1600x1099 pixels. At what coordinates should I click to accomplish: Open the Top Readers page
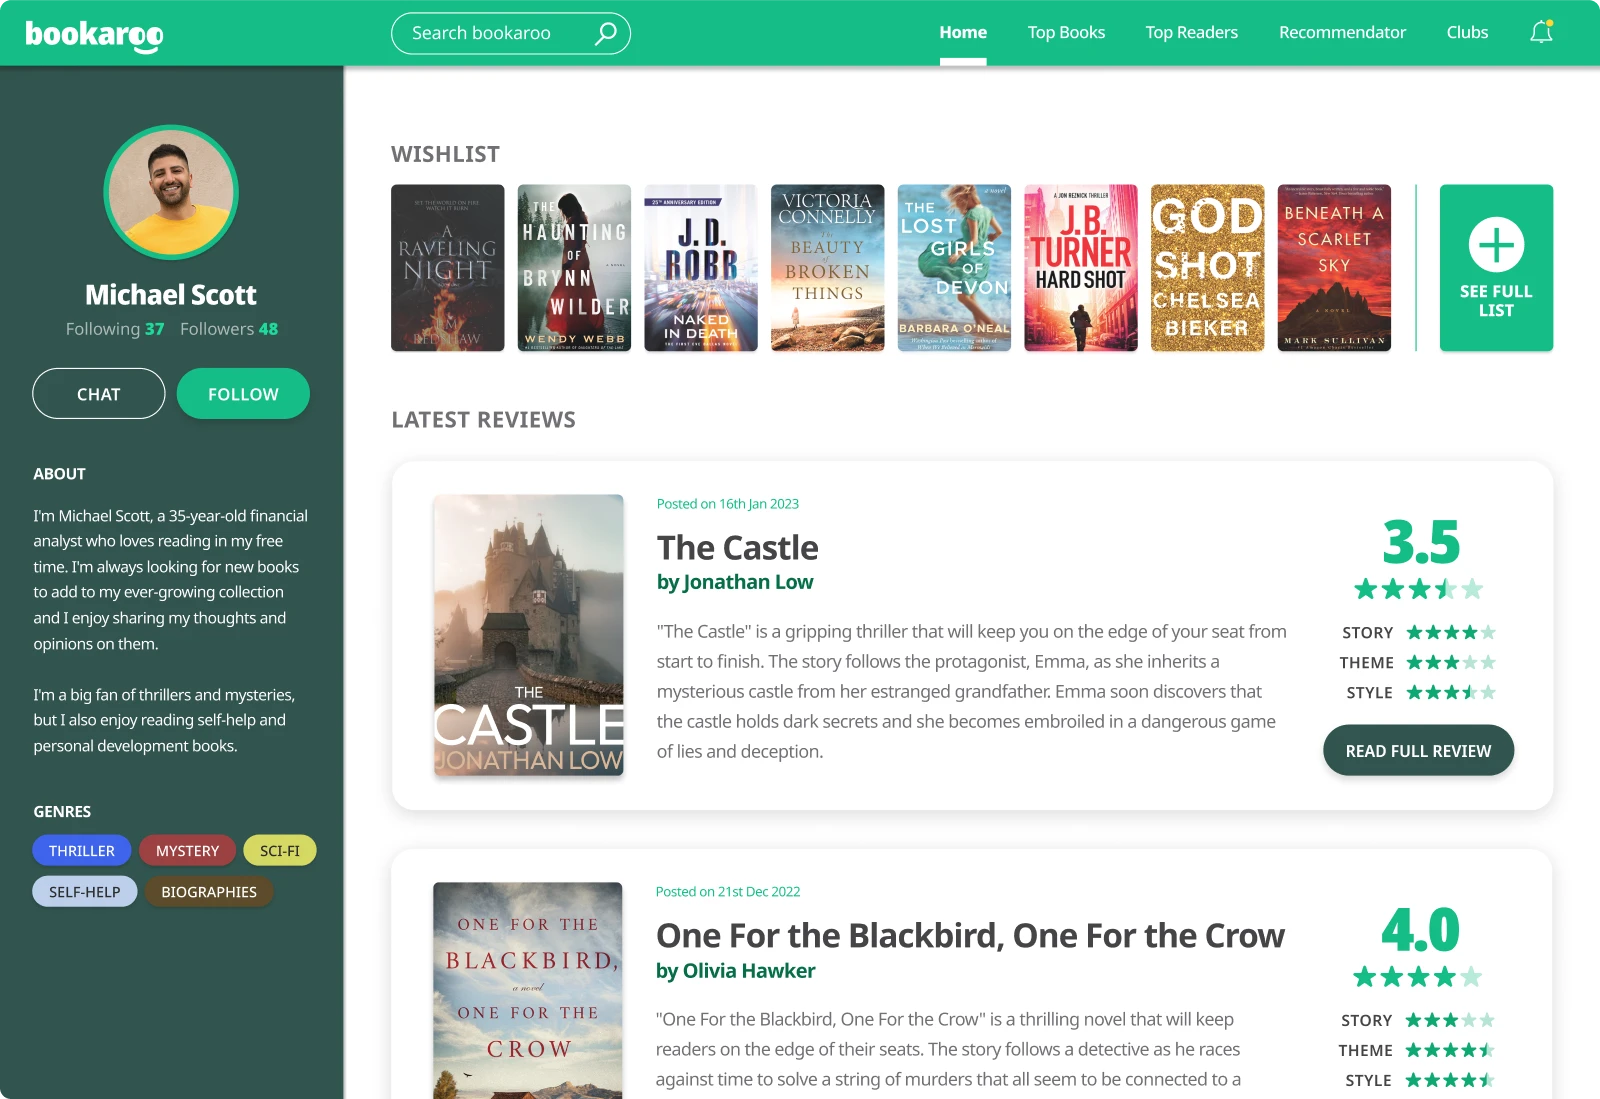point(1191,32)
